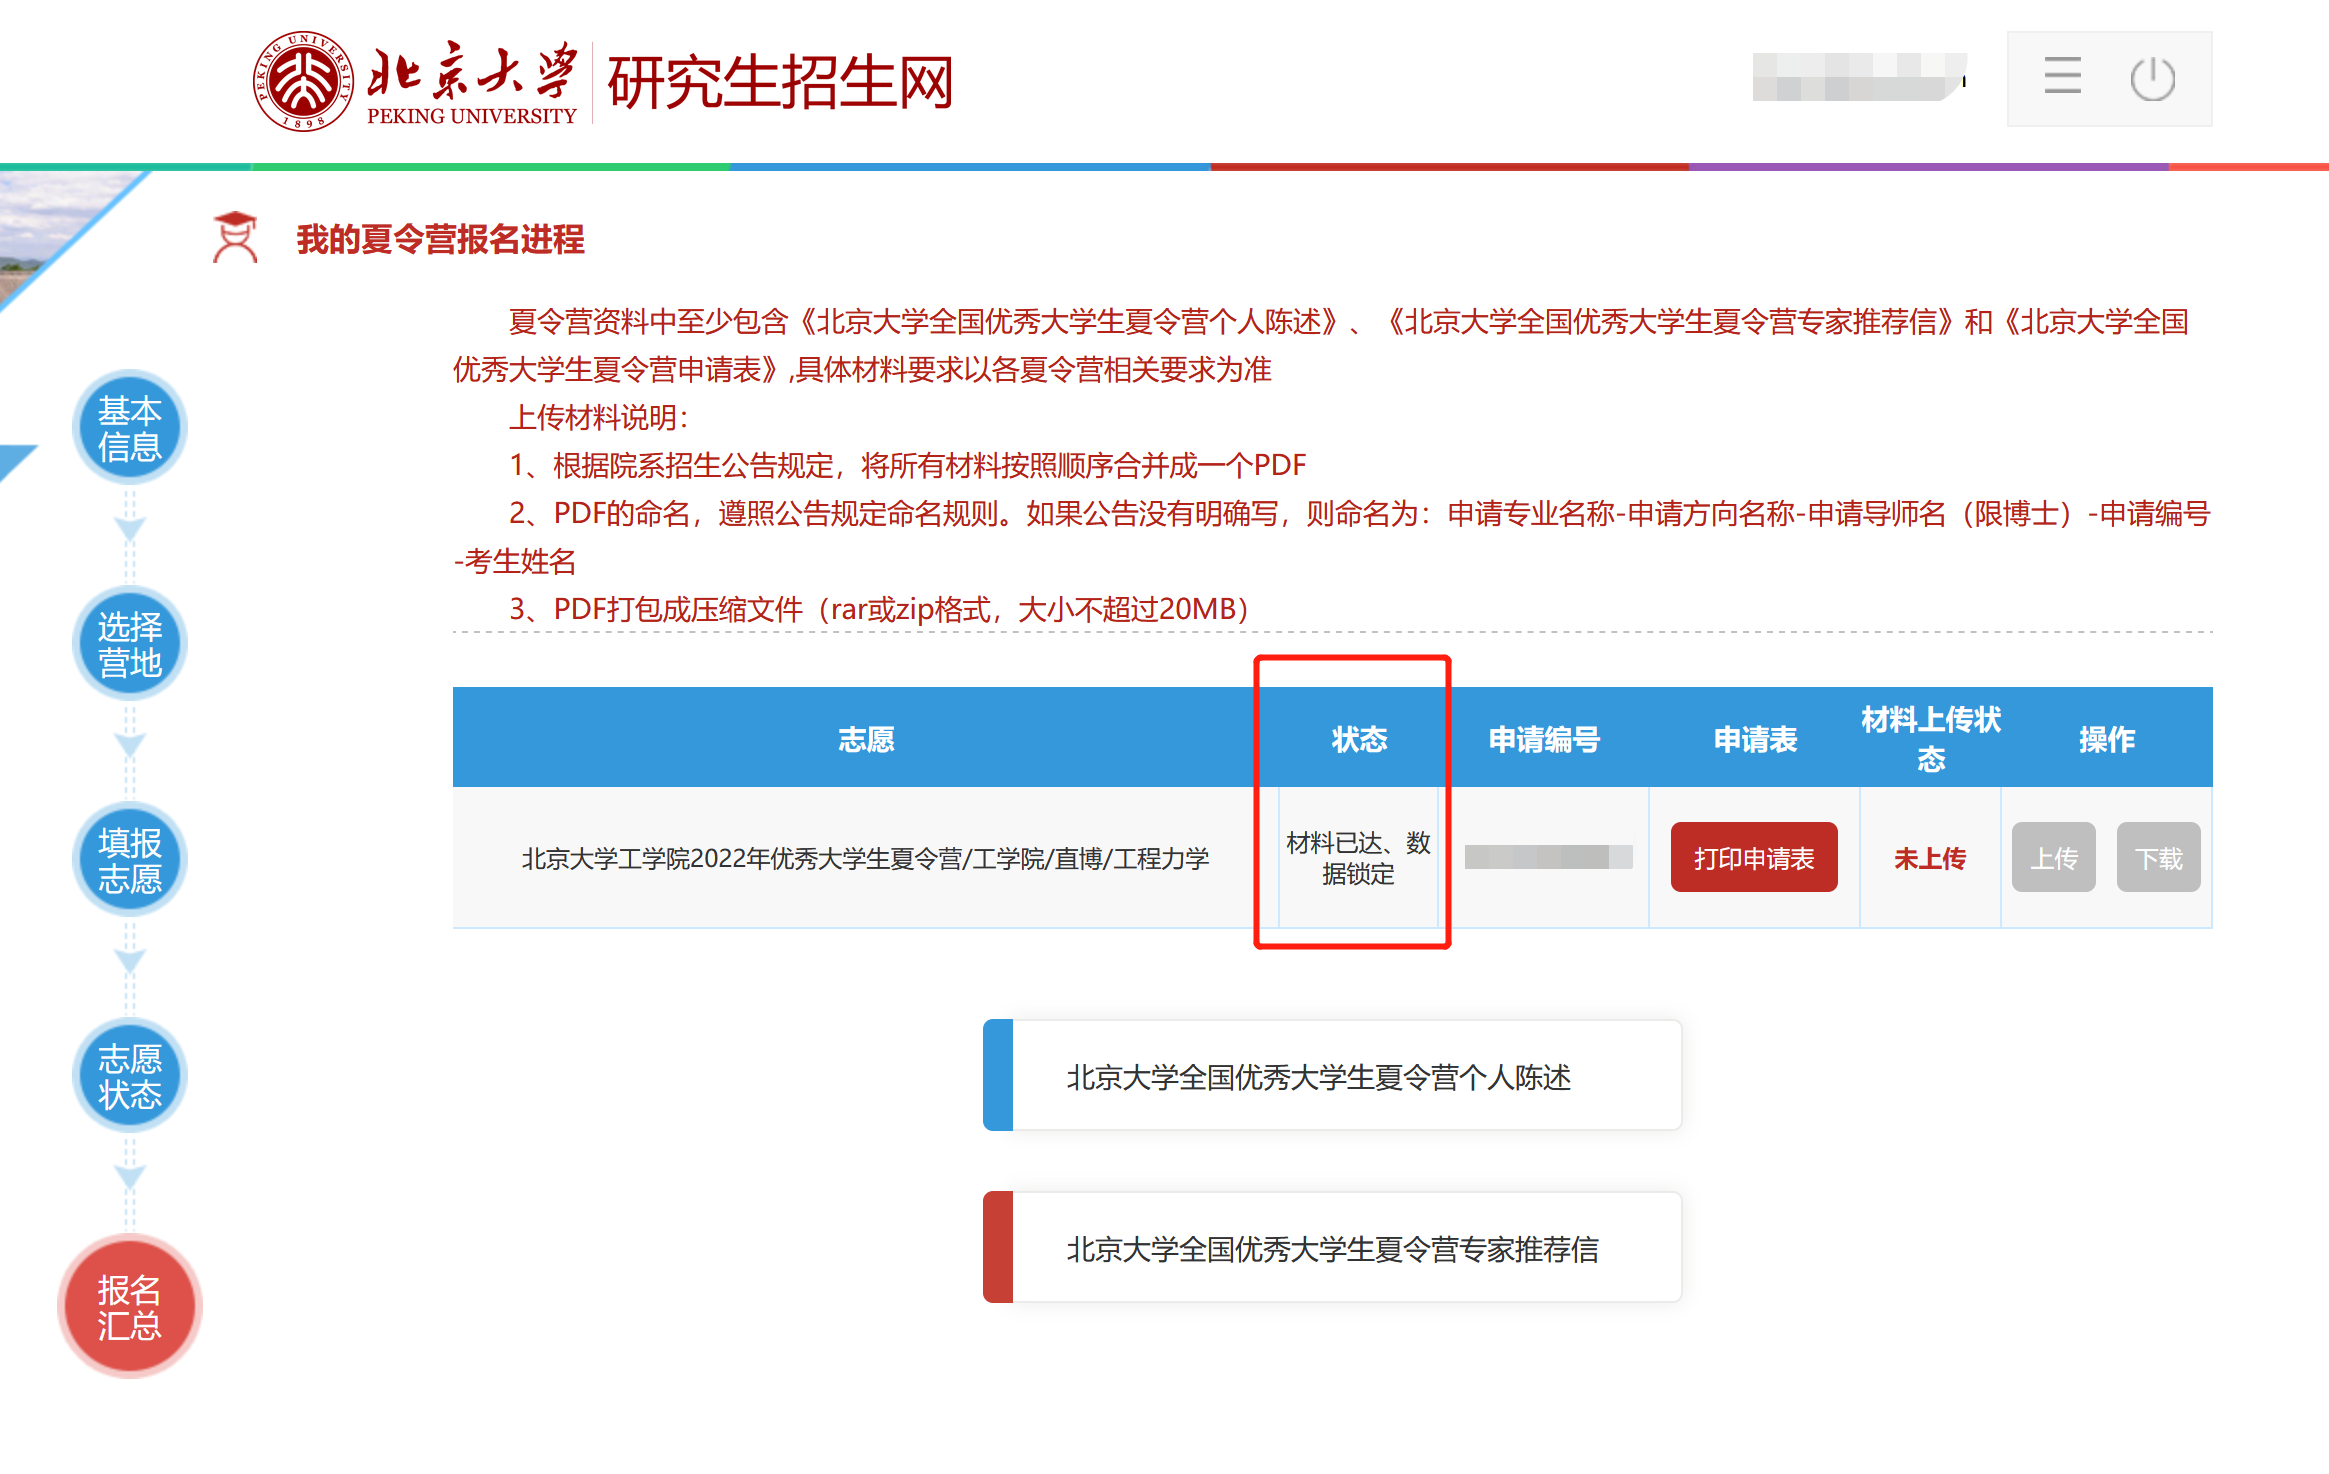Click the 材料已达、数据锁定 status cell
This screenshot has width=2329, height=1474.
pyautogui.click(x=1358, y=858)
